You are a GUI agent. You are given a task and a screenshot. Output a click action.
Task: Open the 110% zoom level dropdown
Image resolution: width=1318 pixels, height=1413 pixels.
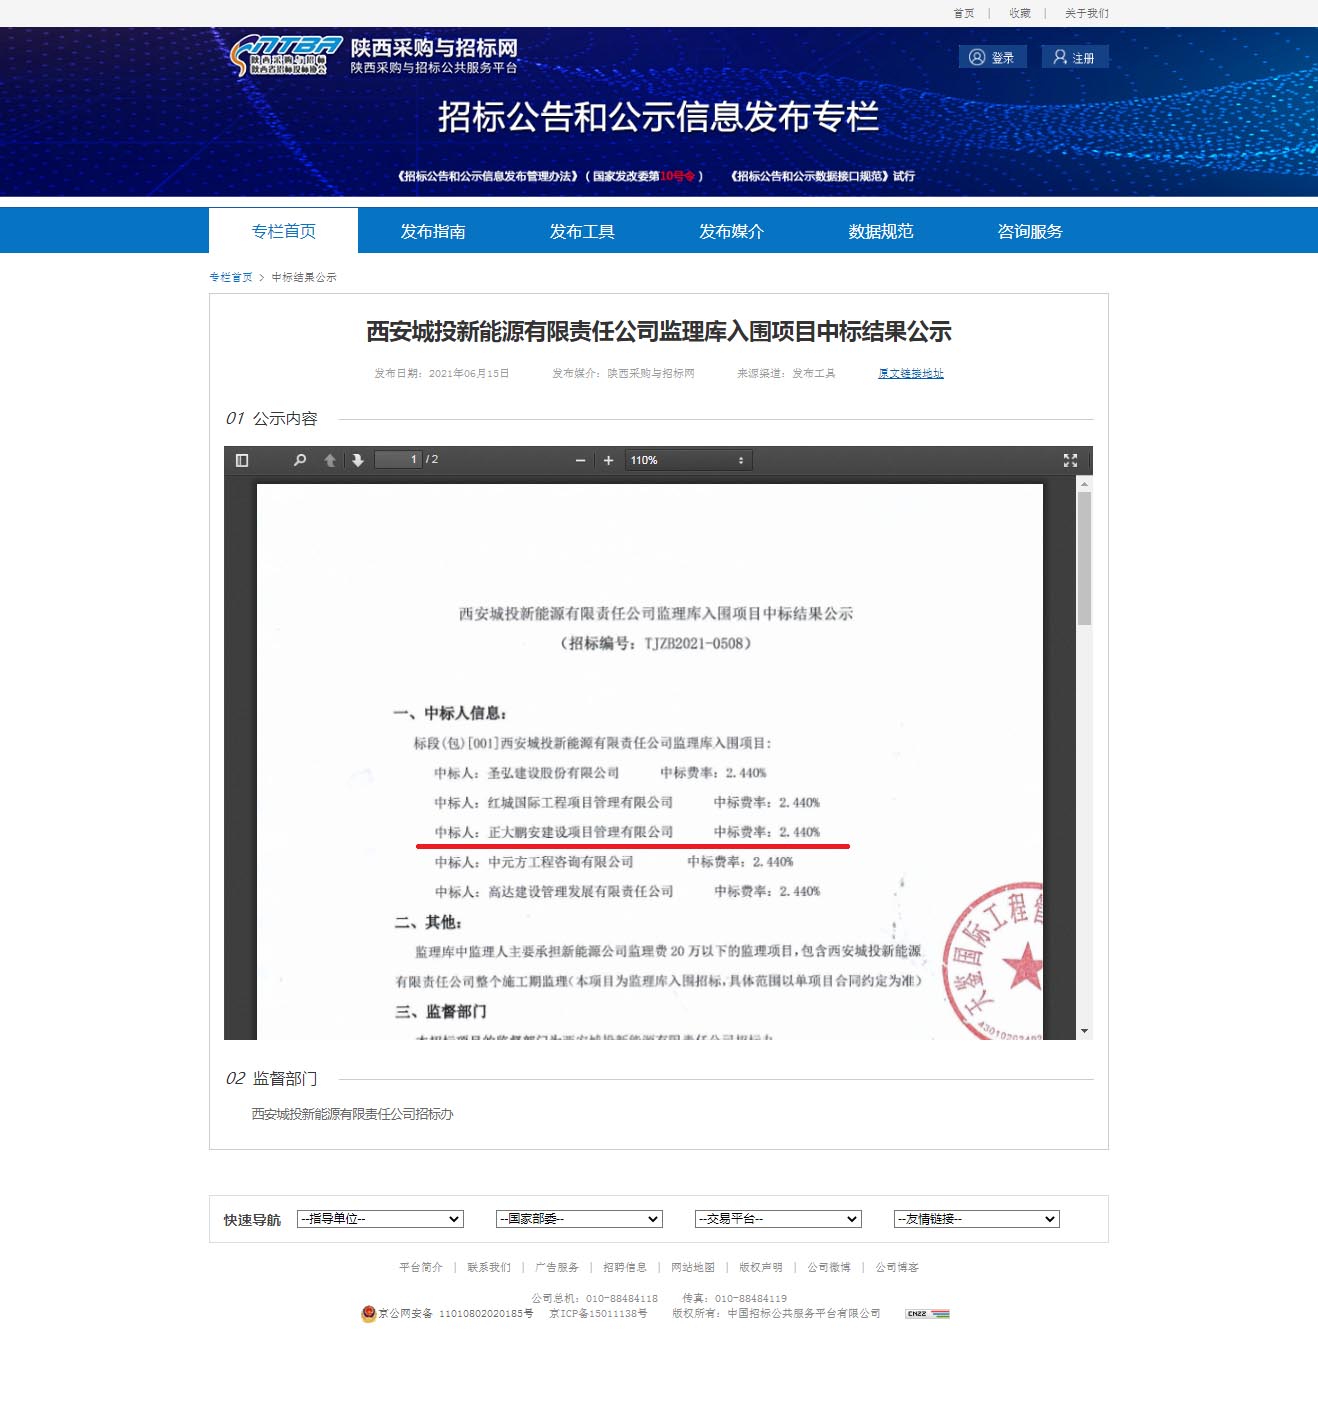point(688,460)
